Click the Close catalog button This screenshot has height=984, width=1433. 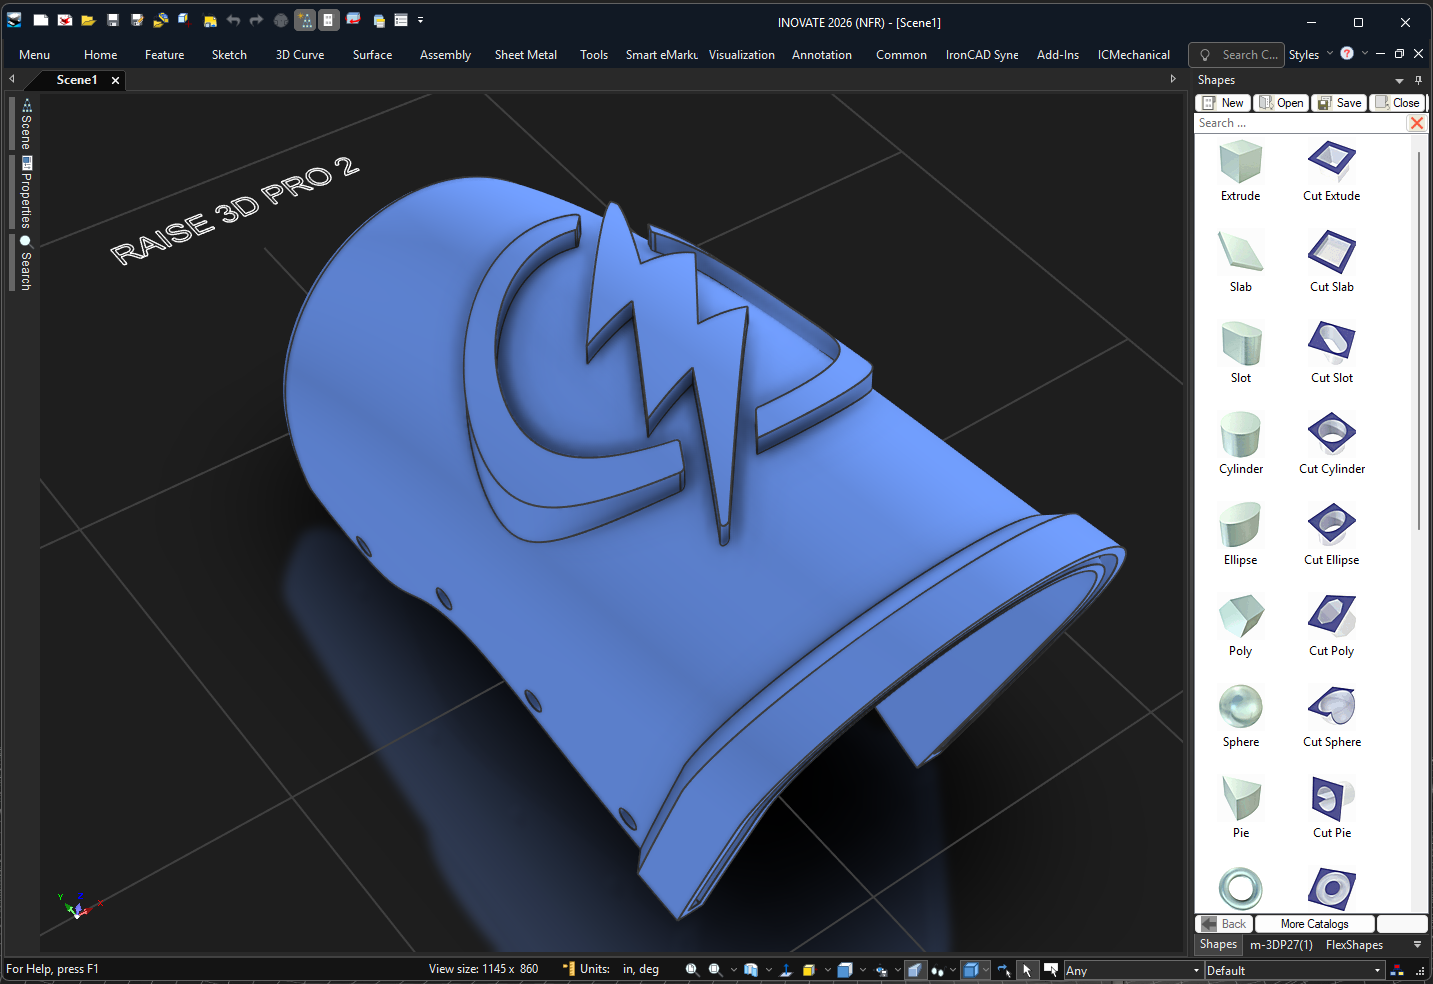tap(1397, 103)
